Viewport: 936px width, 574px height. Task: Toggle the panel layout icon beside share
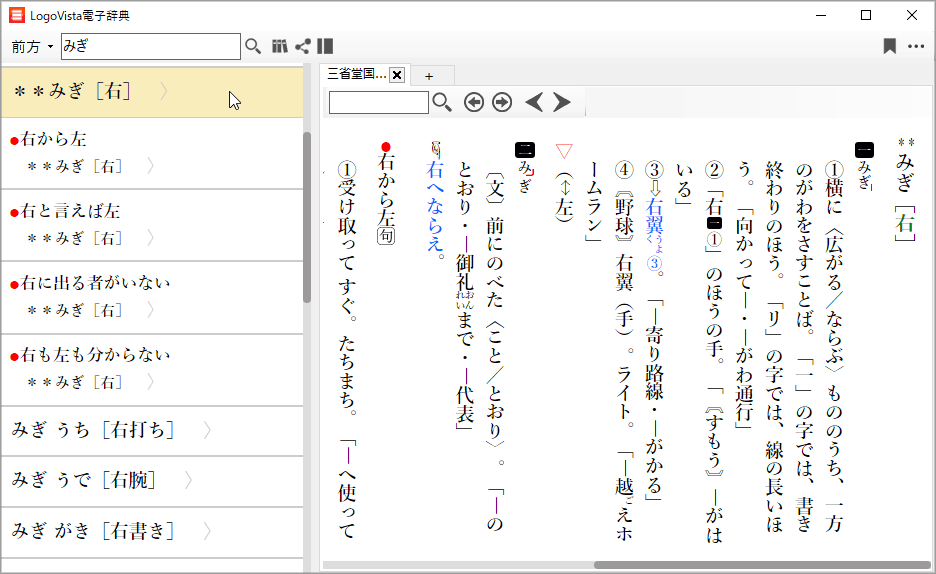point(325,46)
